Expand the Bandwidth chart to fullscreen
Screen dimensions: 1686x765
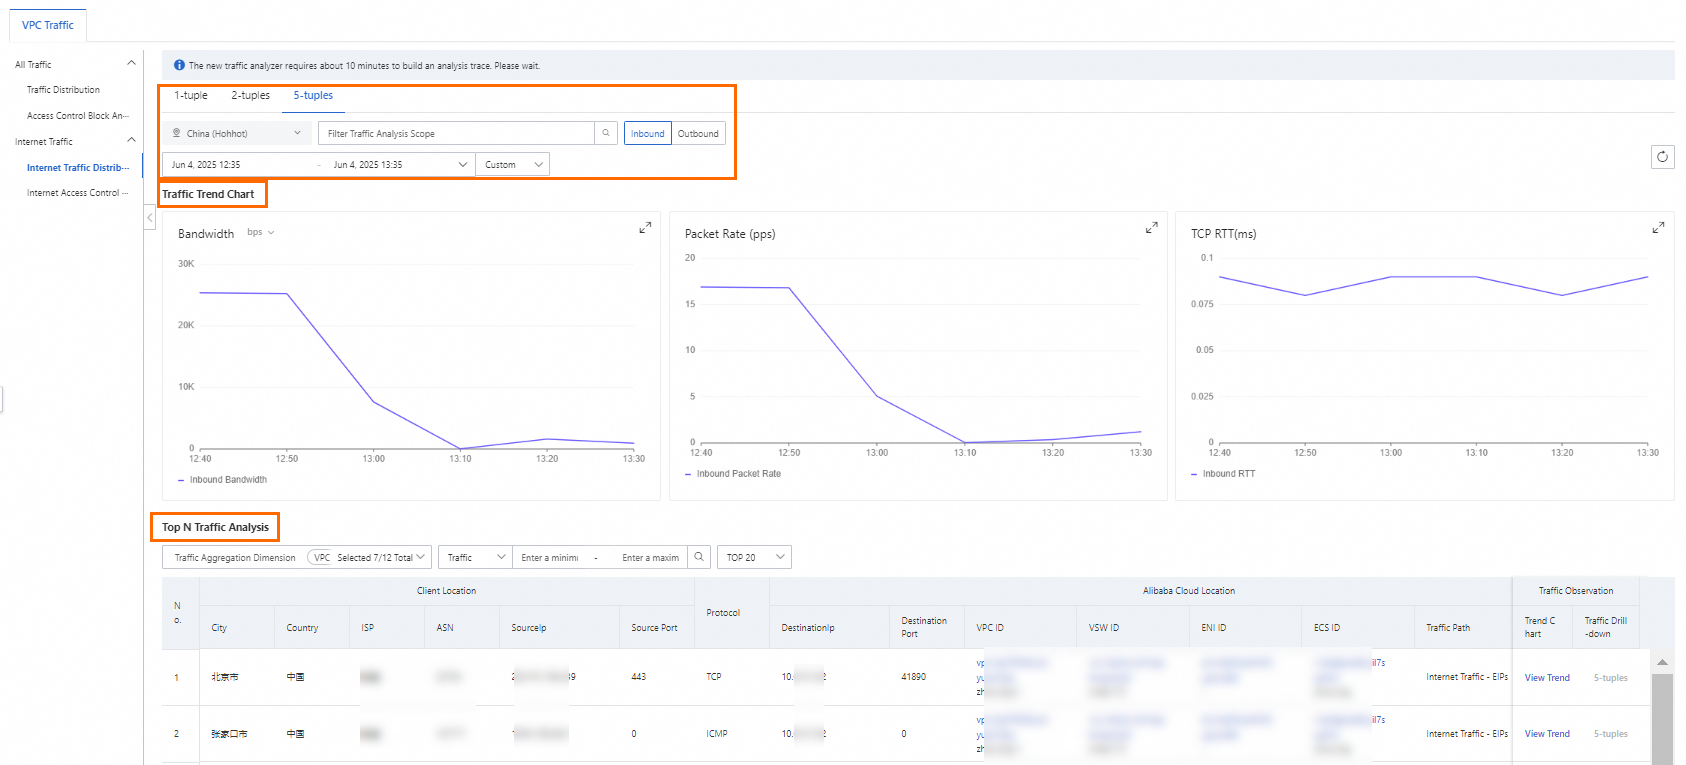(645, 228)
